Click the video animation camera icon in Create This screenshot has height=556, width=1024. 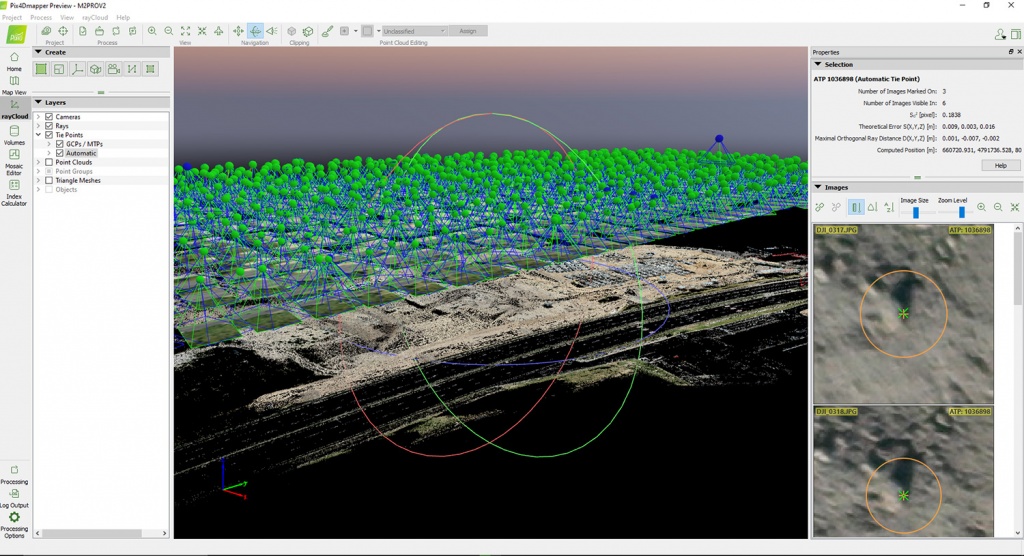(114, 69)
